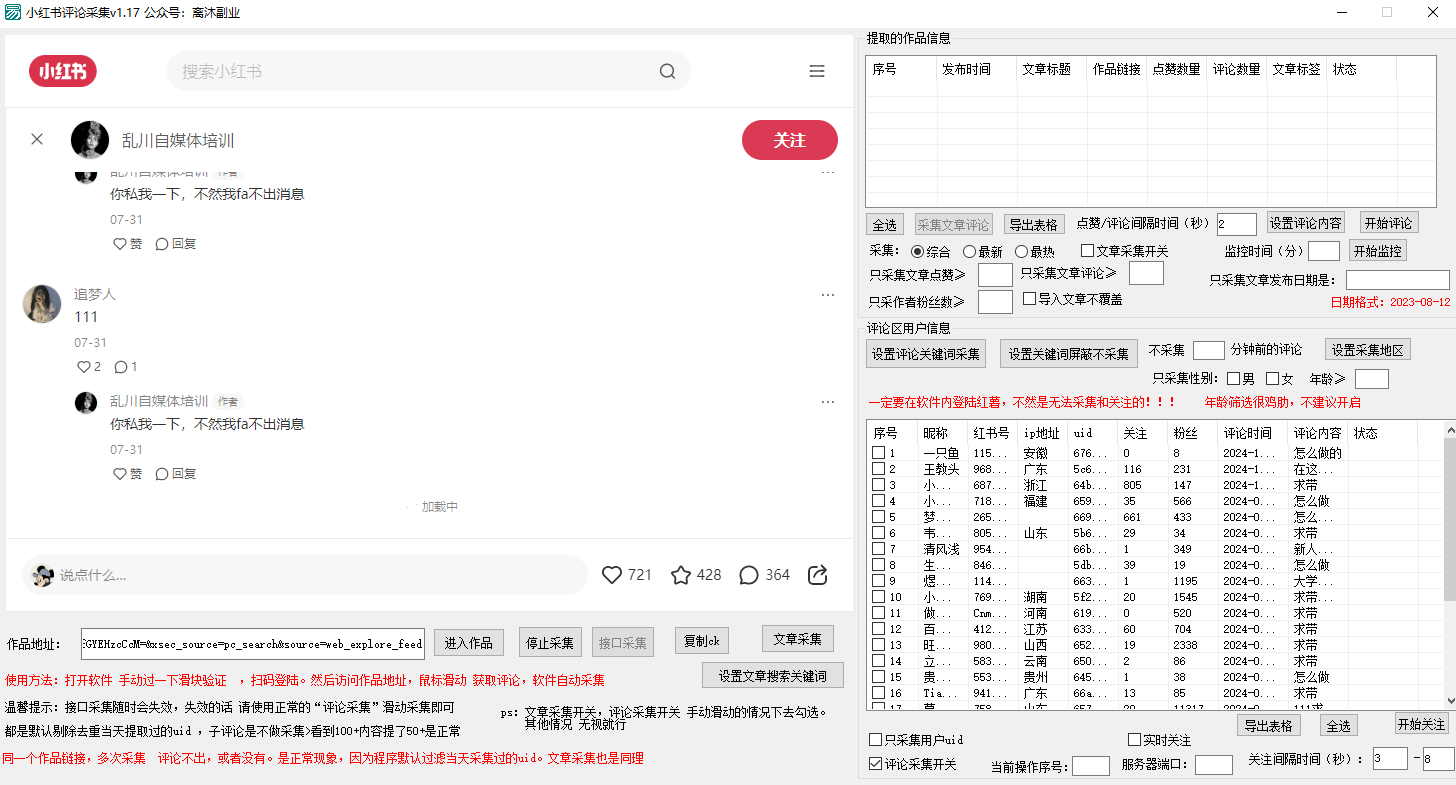Follow the author with the 关注 button
The width and height of the screenshot is (1456, 785).
pos(790,140)
